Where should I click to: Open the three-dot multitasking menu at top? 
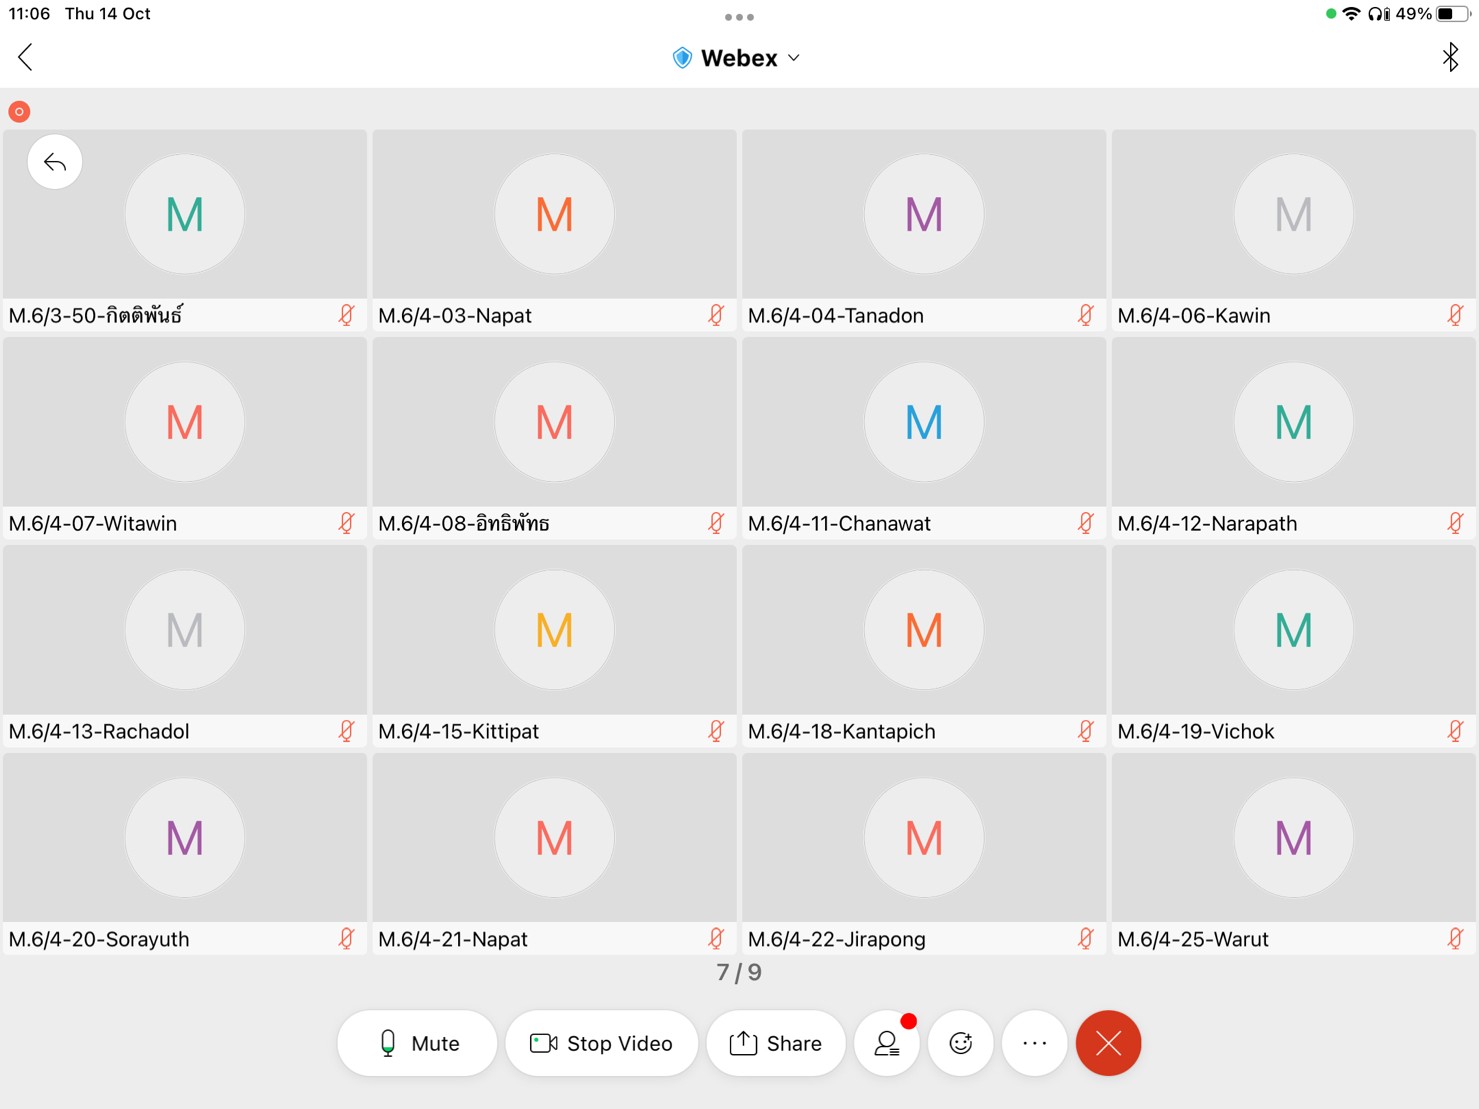point(739,17)
